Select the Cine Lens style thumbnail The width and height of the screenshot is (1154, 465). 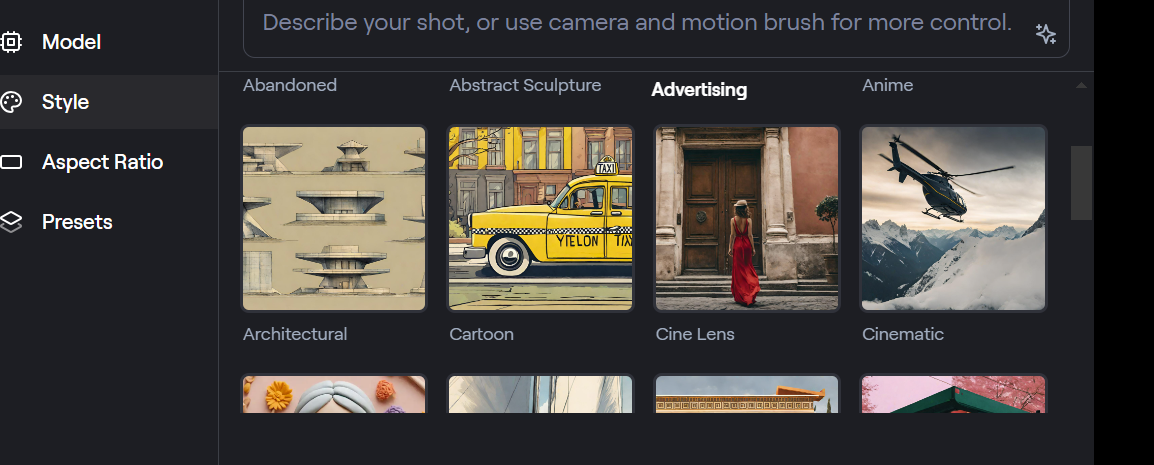(x=747, y=219)
